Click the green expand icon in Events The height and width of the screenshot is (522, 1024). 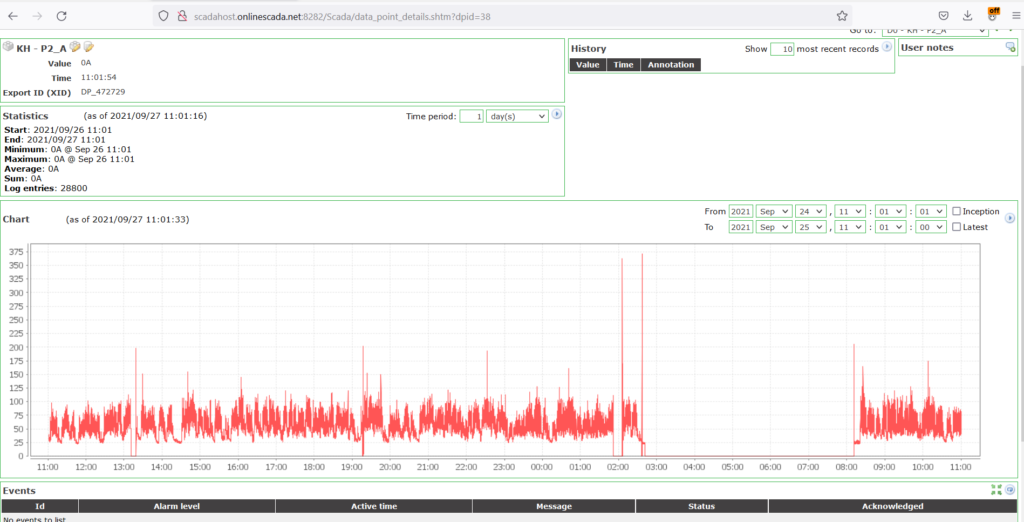996,490
